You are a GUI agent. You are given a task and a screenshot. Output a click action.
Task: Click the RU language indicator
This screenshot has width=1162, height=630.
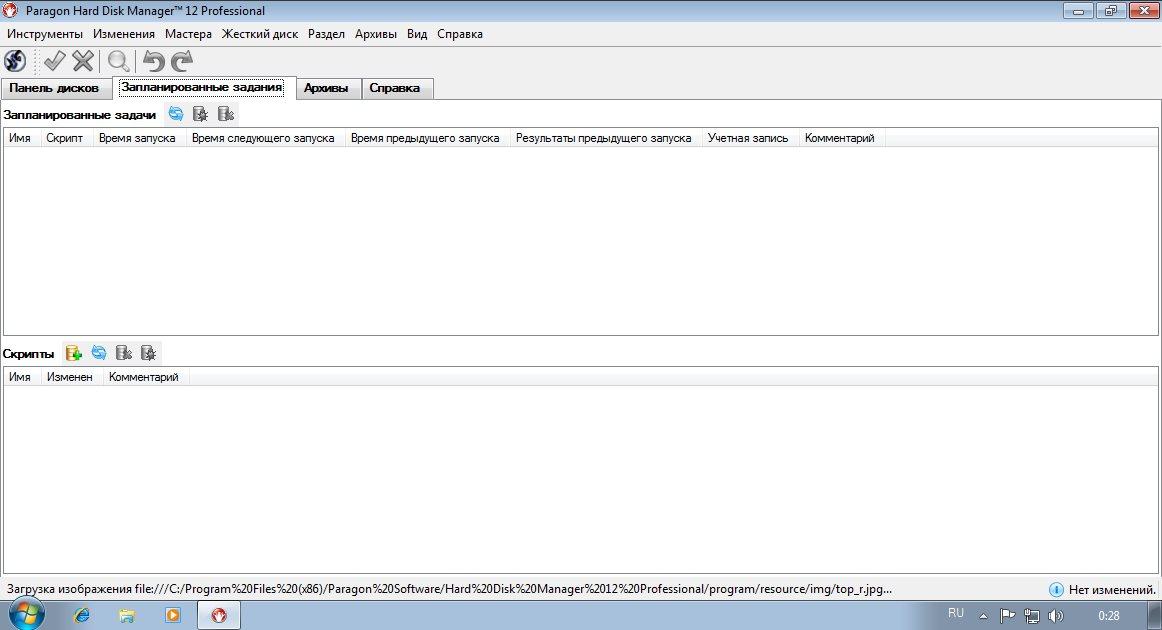coord(956,614)
